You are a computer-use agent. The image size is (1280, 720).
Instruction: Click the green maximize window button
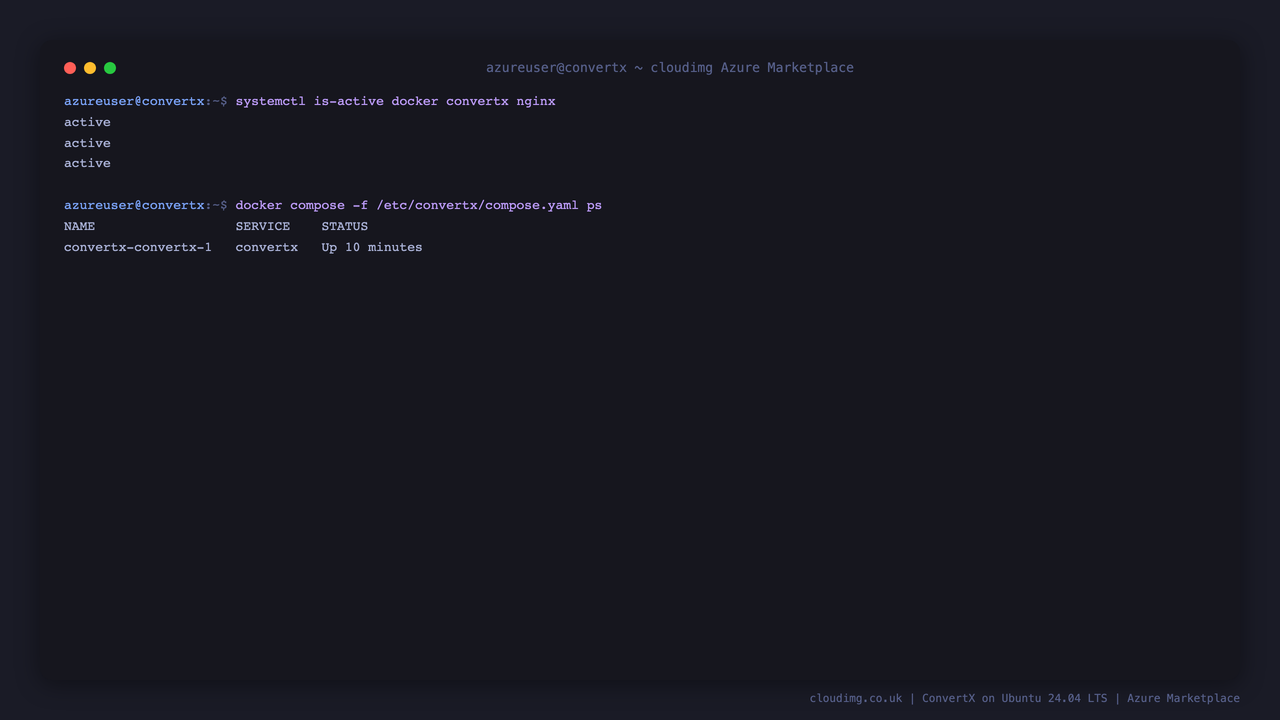tap(110, 68)
